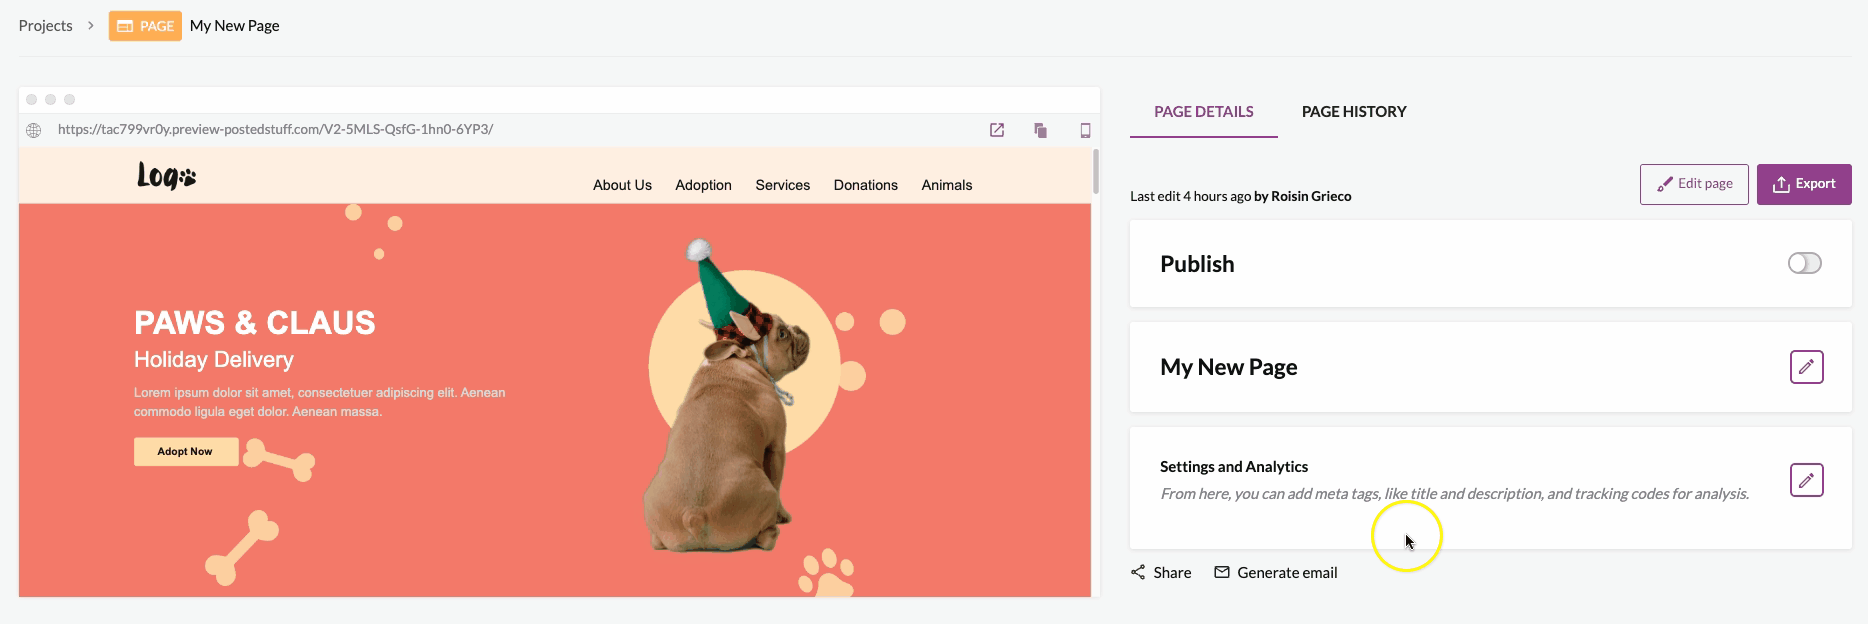Click the Holiday Delivery subtitle
Image resolution: width=1868 pixels, height=624 pixels.
pyautogui.click(x=214, y=360)
